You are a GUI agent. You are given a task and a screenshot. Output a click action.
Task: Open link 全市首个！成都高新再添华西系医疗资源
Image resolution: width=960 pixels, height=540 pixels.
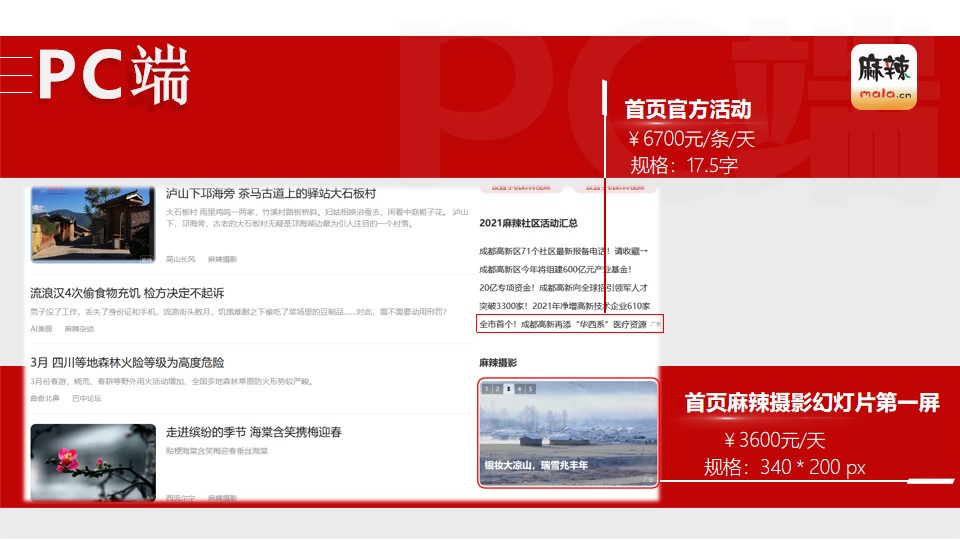click(563, 324)
